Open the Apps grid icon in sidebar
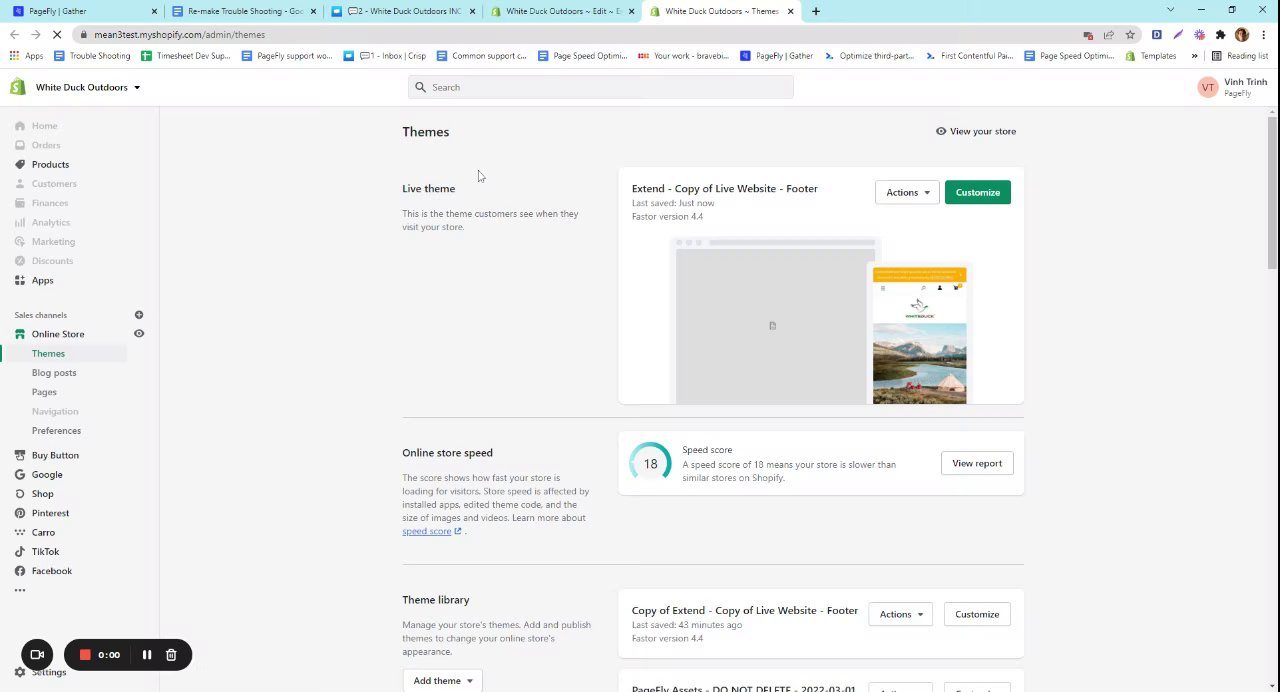Screen dimensions: 1280x692 pyautogui.click(x=19, y=280)
